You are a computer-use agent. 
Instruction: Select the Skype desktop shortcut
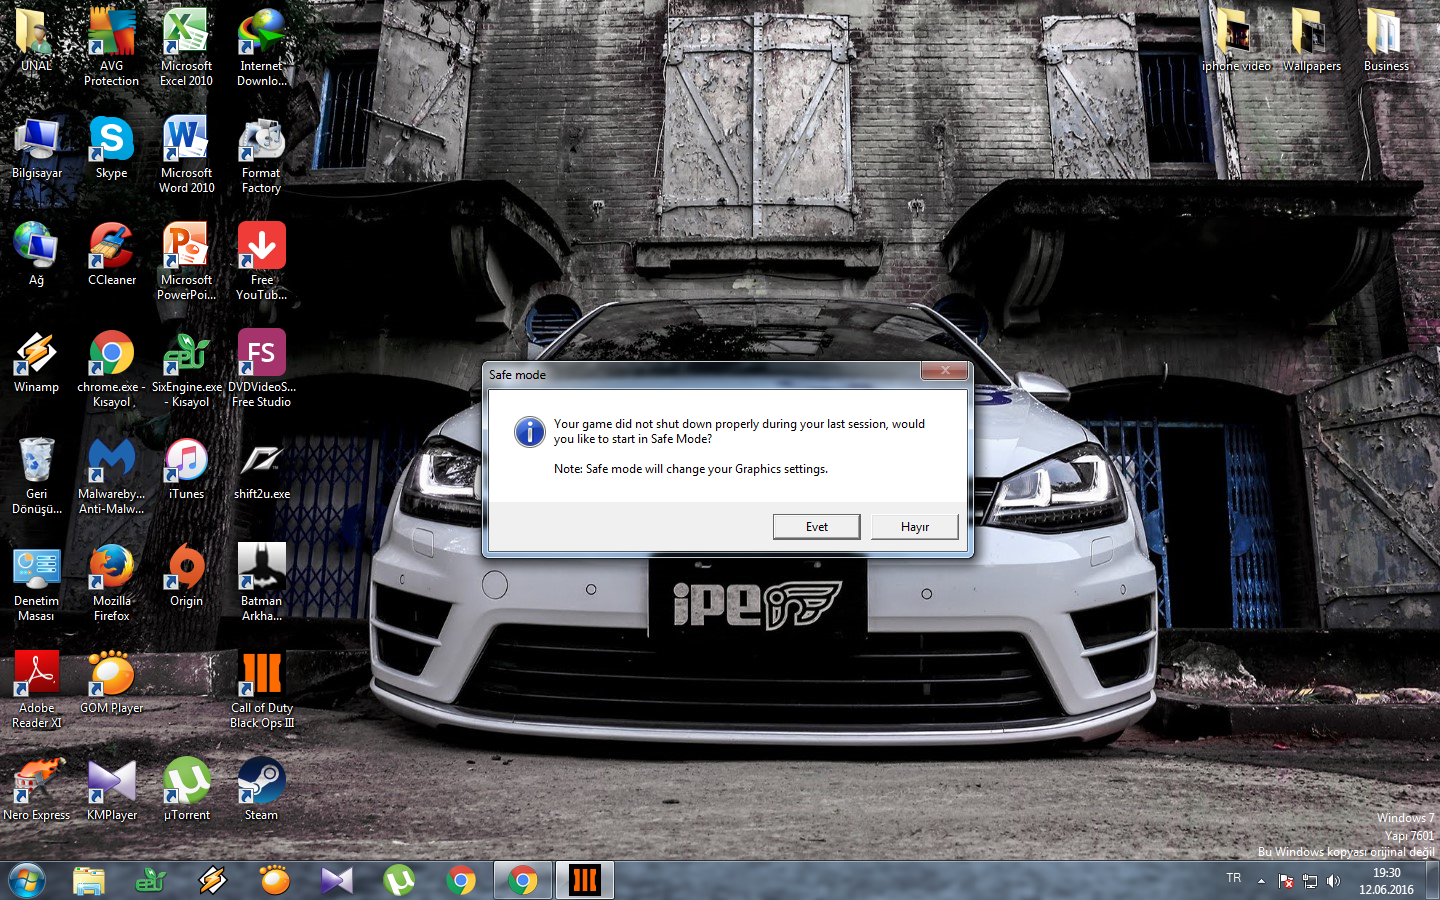pyautogui.click(x=111, y=148)
